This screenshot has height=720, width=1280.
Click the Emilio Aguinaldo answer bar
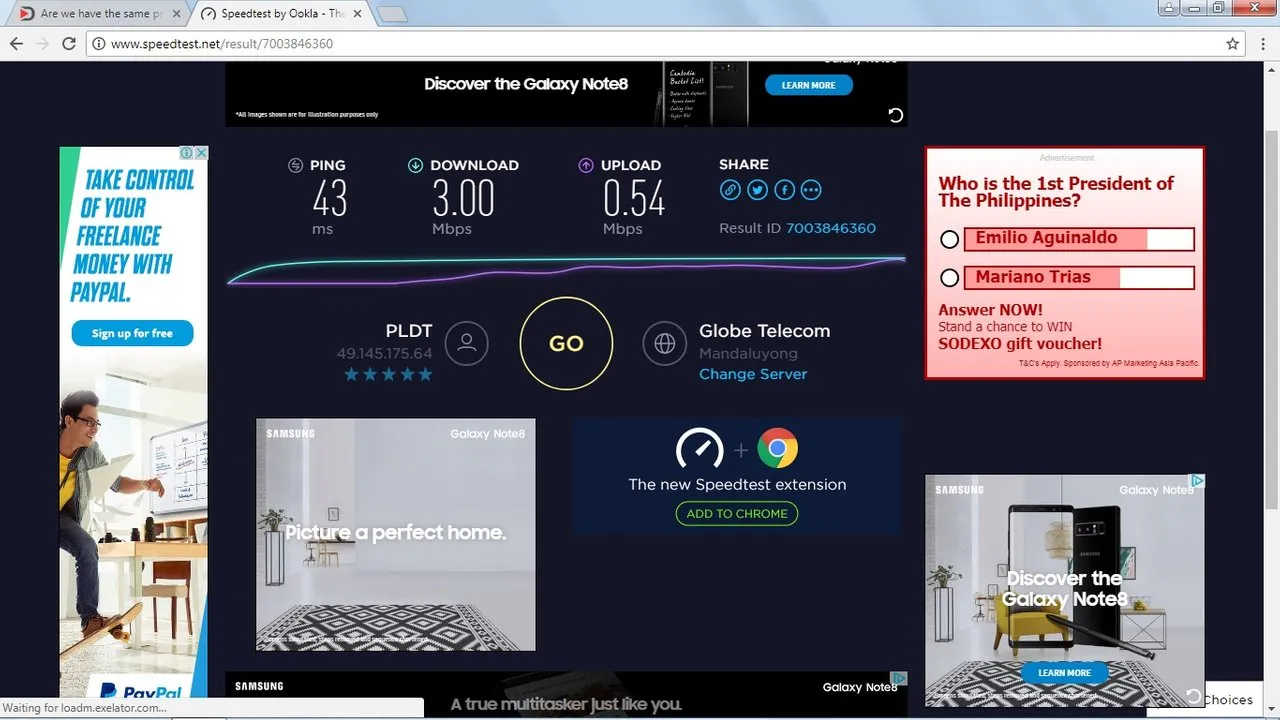click(1079, 239)
